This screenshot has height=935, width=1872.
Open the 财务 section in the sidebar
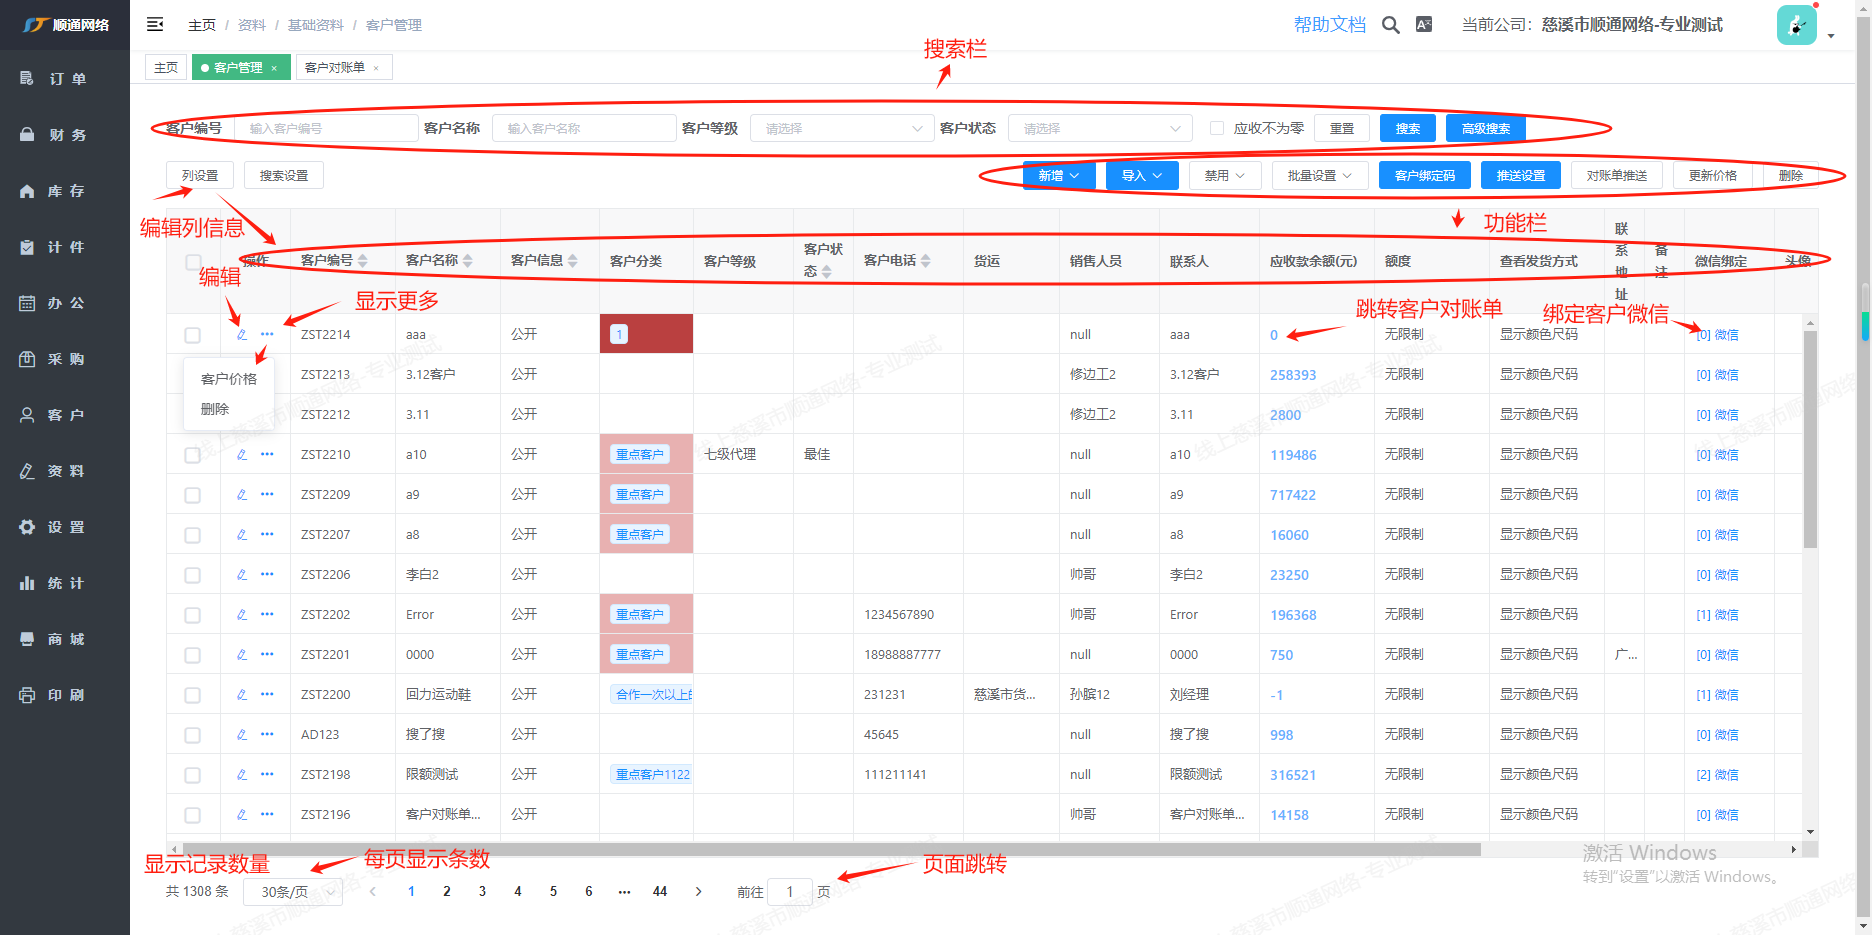[65, 134]
